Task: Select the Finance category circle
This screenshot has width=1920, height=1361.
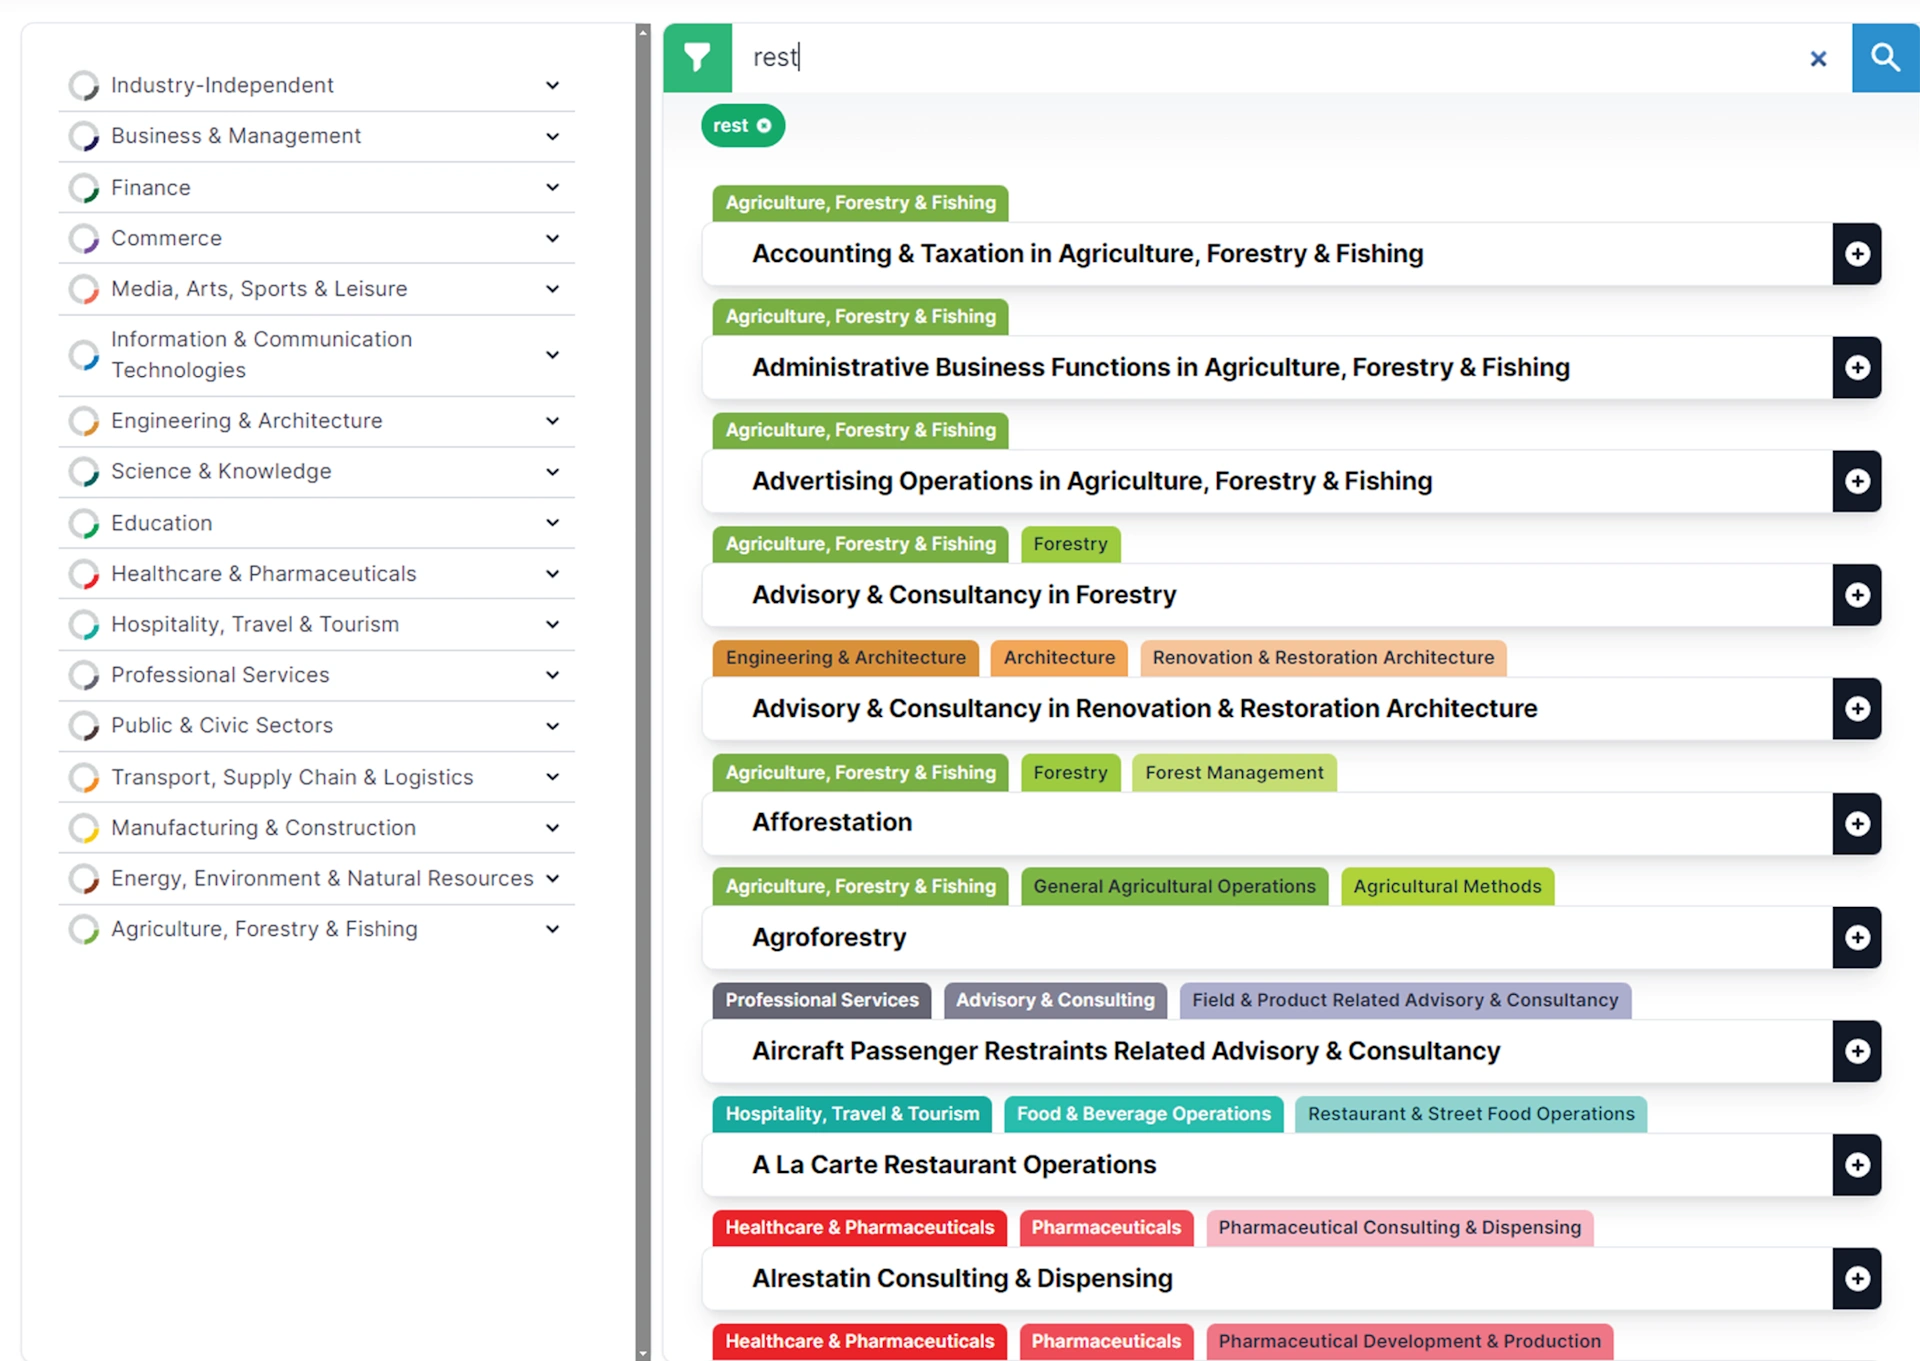Action: click(x=84, y=188)
